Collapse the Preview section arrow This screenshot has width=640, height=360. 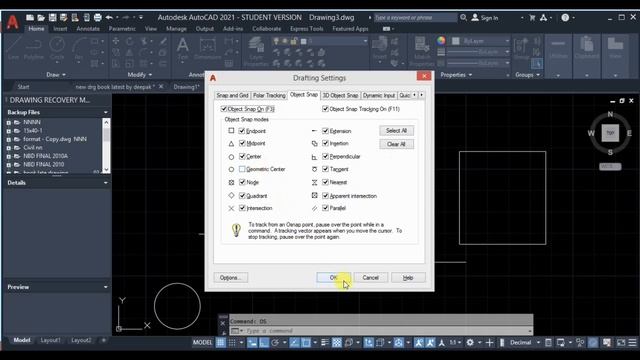[106, 287]
